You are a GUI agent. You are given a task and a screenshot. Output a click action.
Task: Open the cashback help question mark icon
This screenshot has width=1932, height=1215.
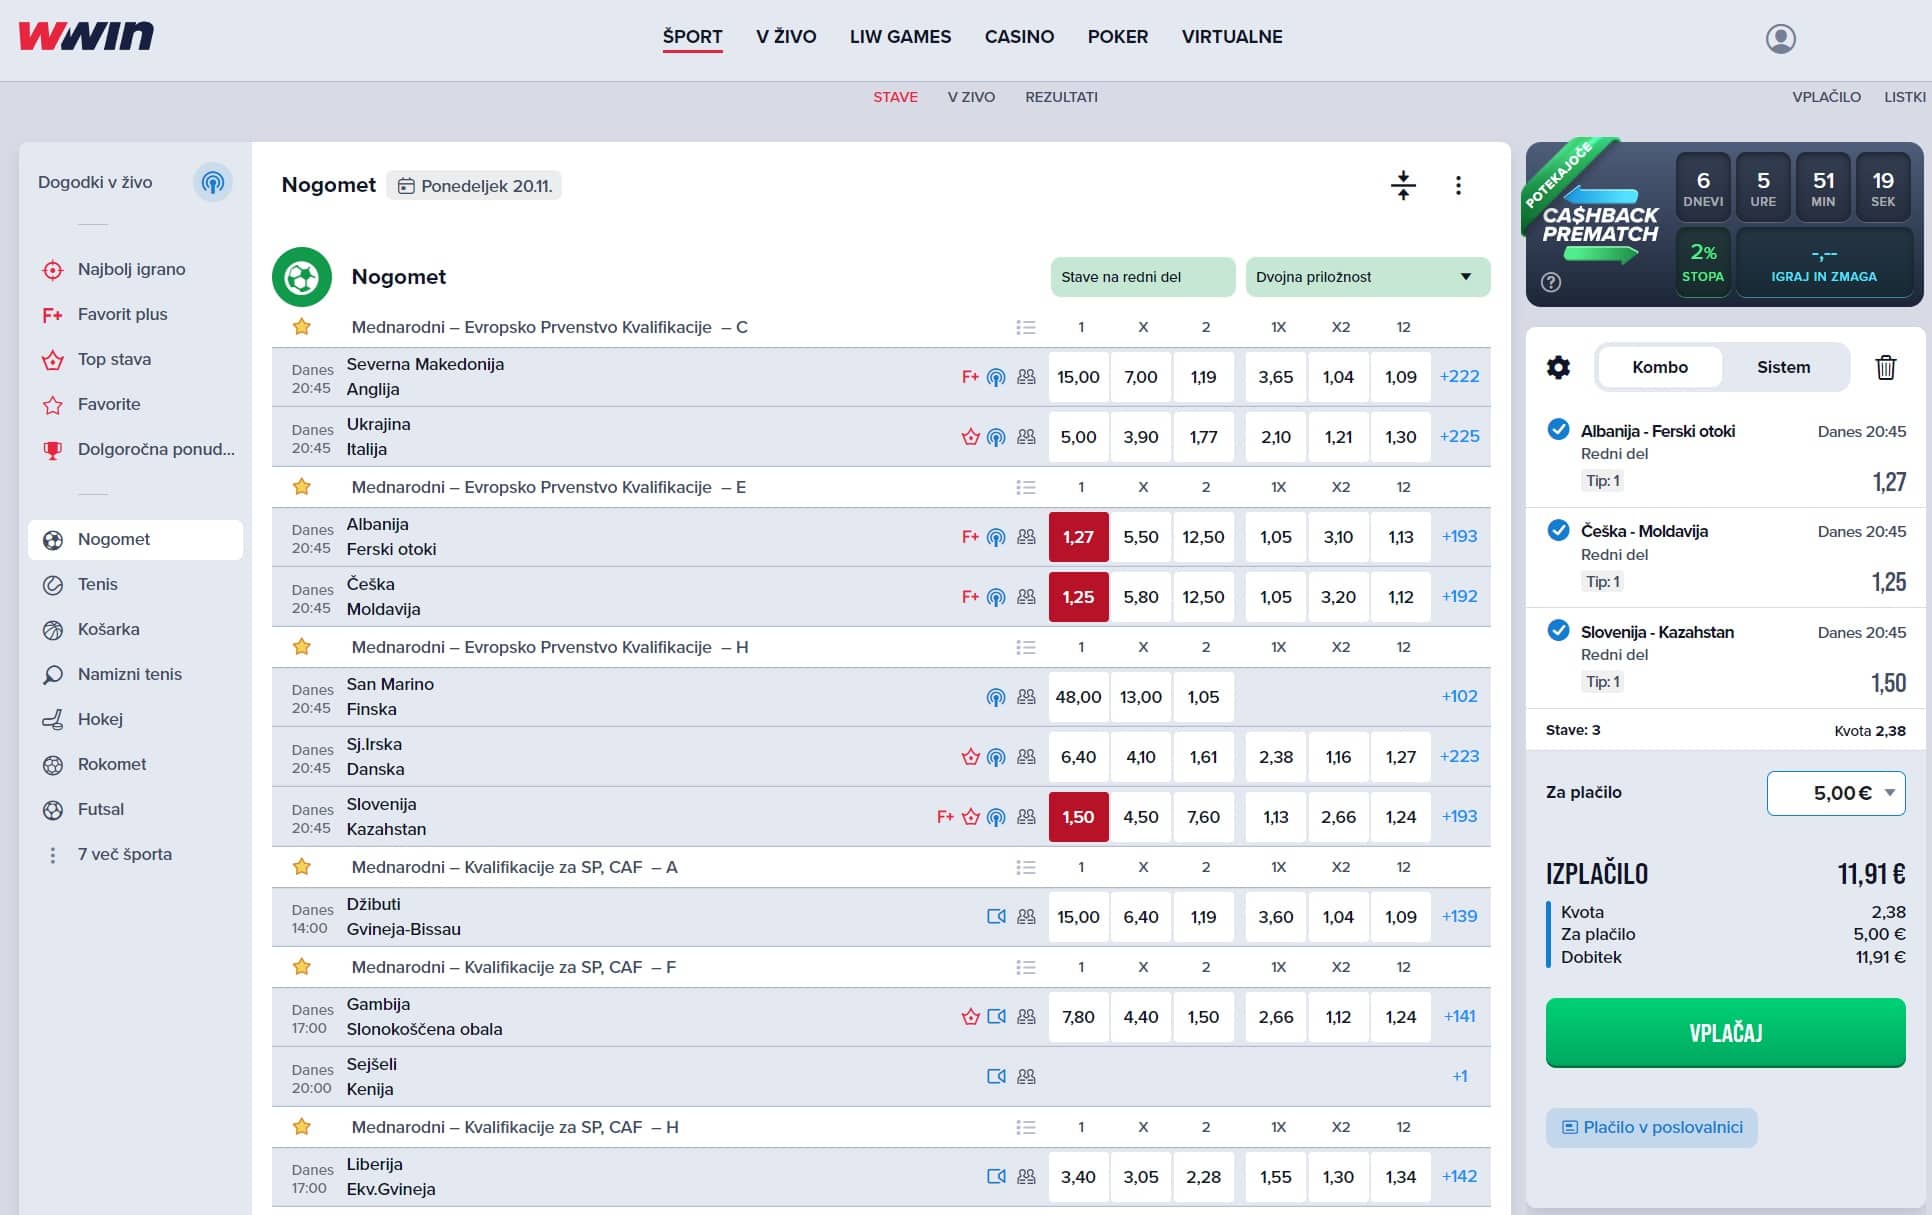coord(1551,282)
